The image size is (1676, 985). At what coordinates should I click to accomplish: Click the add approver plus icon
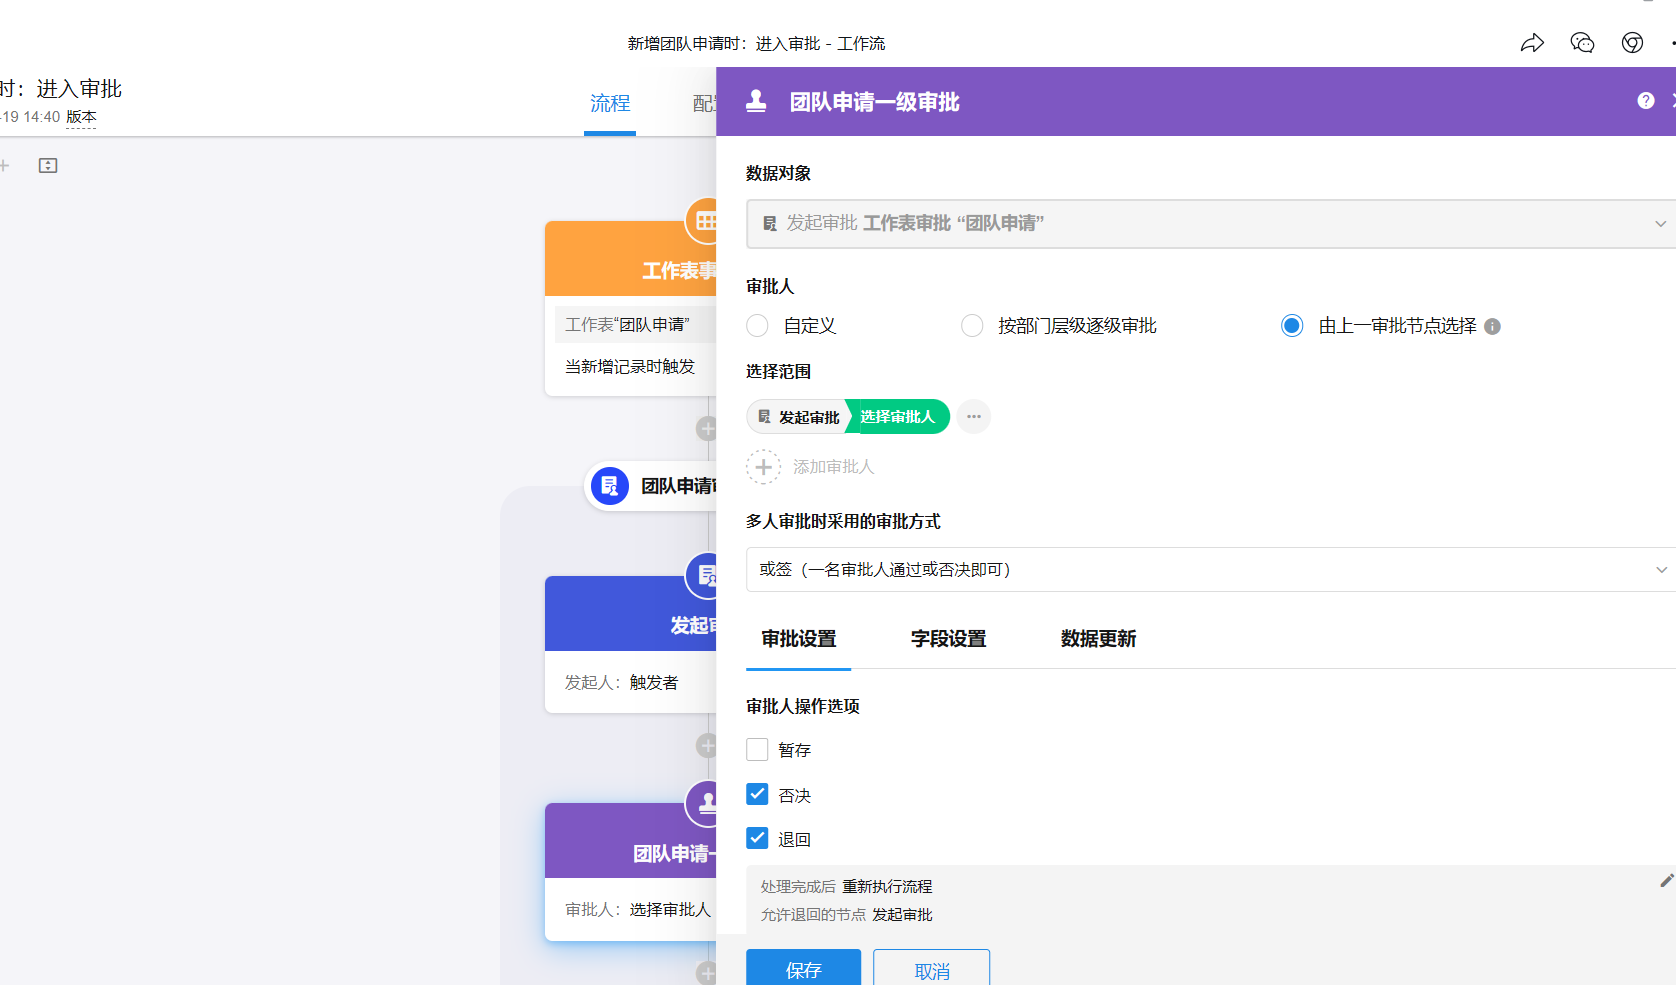pos(763,467)
